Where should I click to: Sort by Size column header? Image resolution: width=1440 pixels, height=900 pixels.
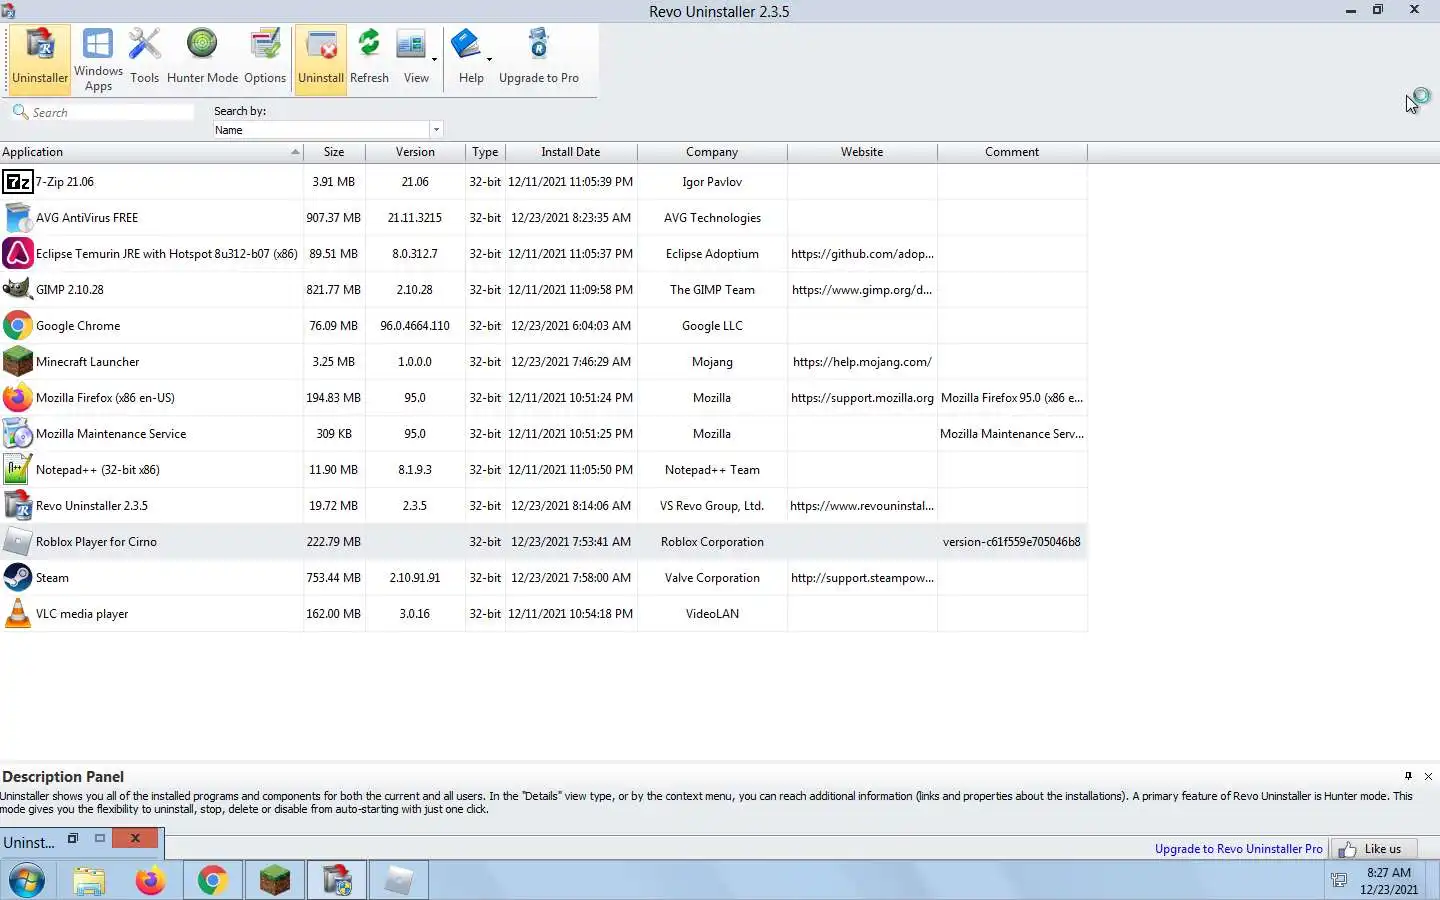coord(334,152)
